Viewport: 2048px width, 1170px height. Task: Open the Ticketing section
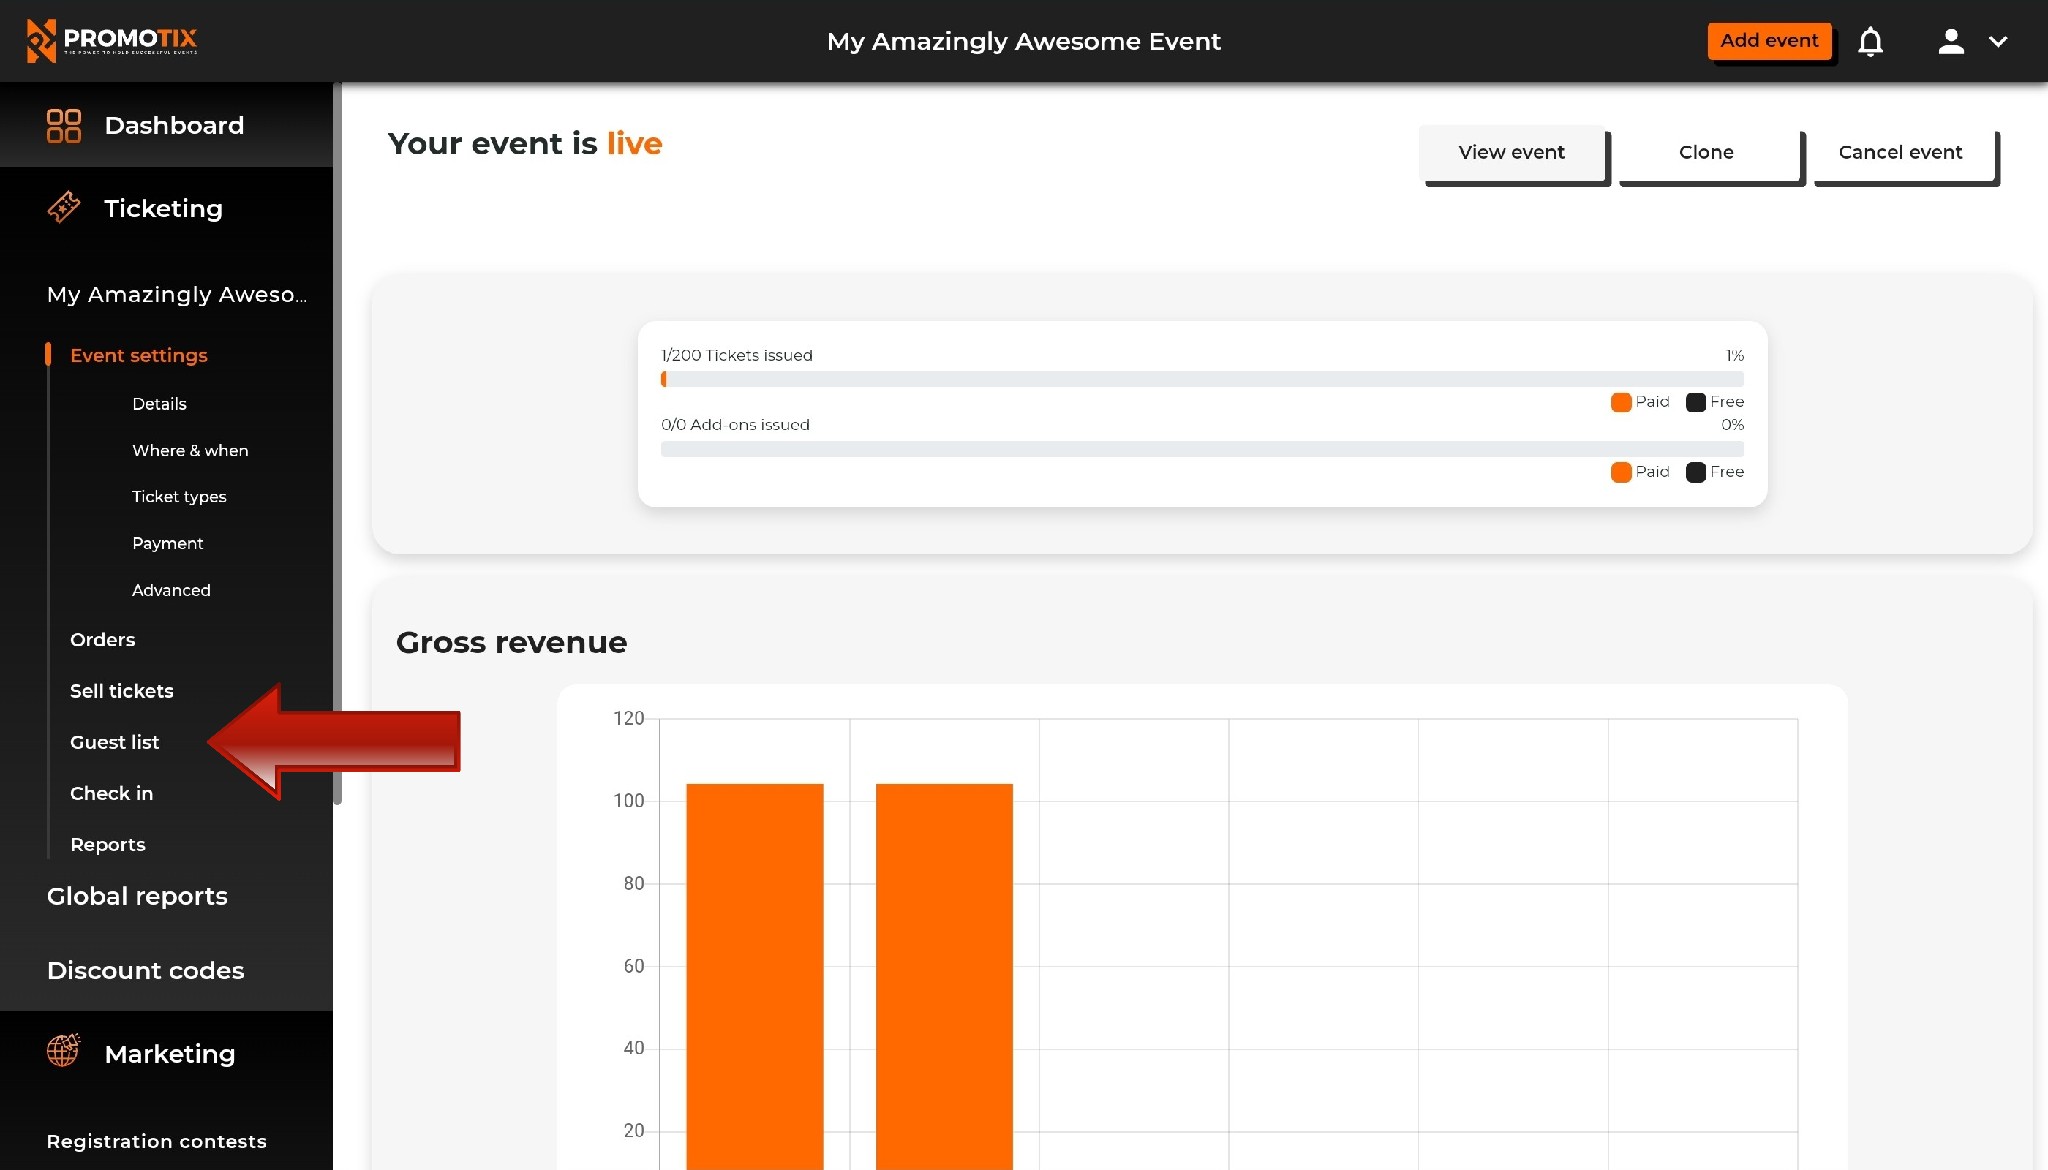(166, 208)
